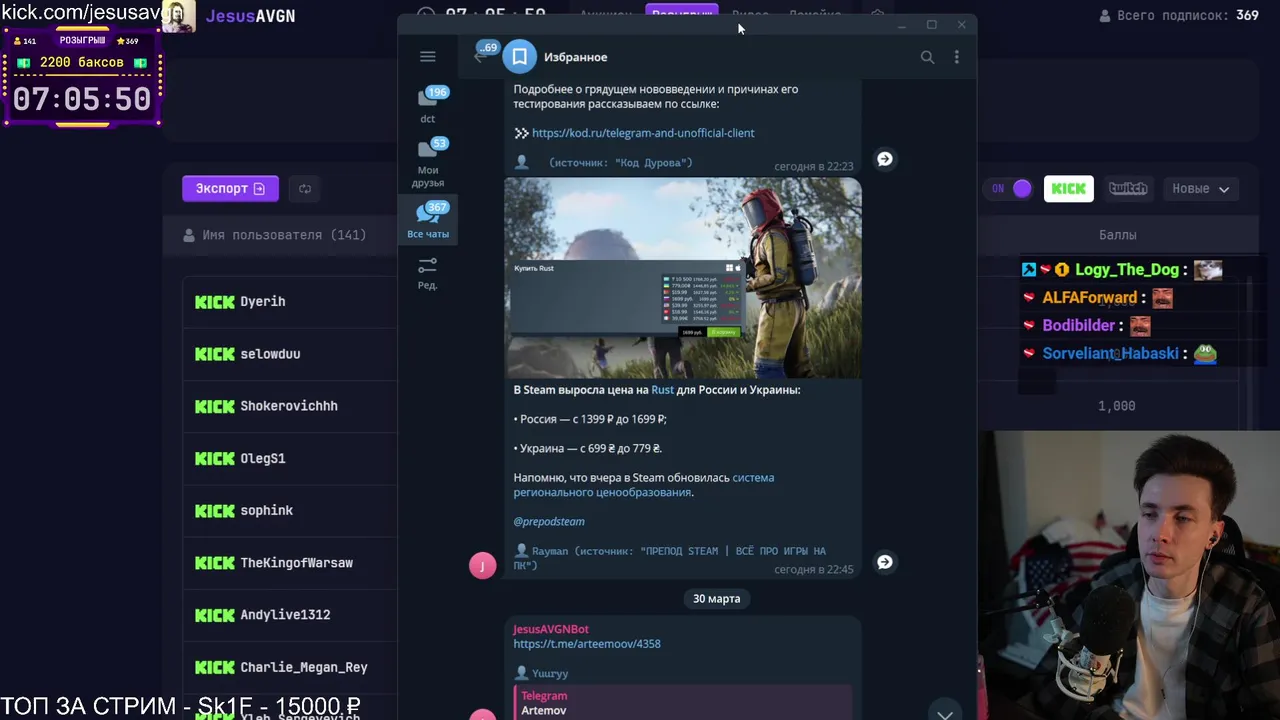The width and height of the screenshot is (1280, 720).
Task: Click the J sender avatar in Telegram
Action: 482,566
